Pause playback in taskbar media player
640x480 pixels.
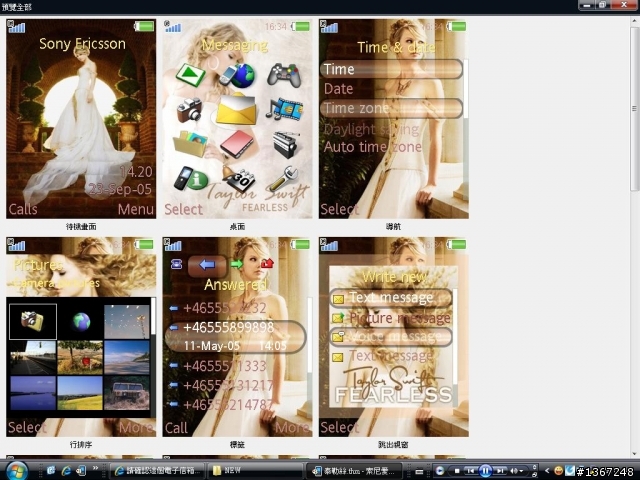tap(485, 471)
